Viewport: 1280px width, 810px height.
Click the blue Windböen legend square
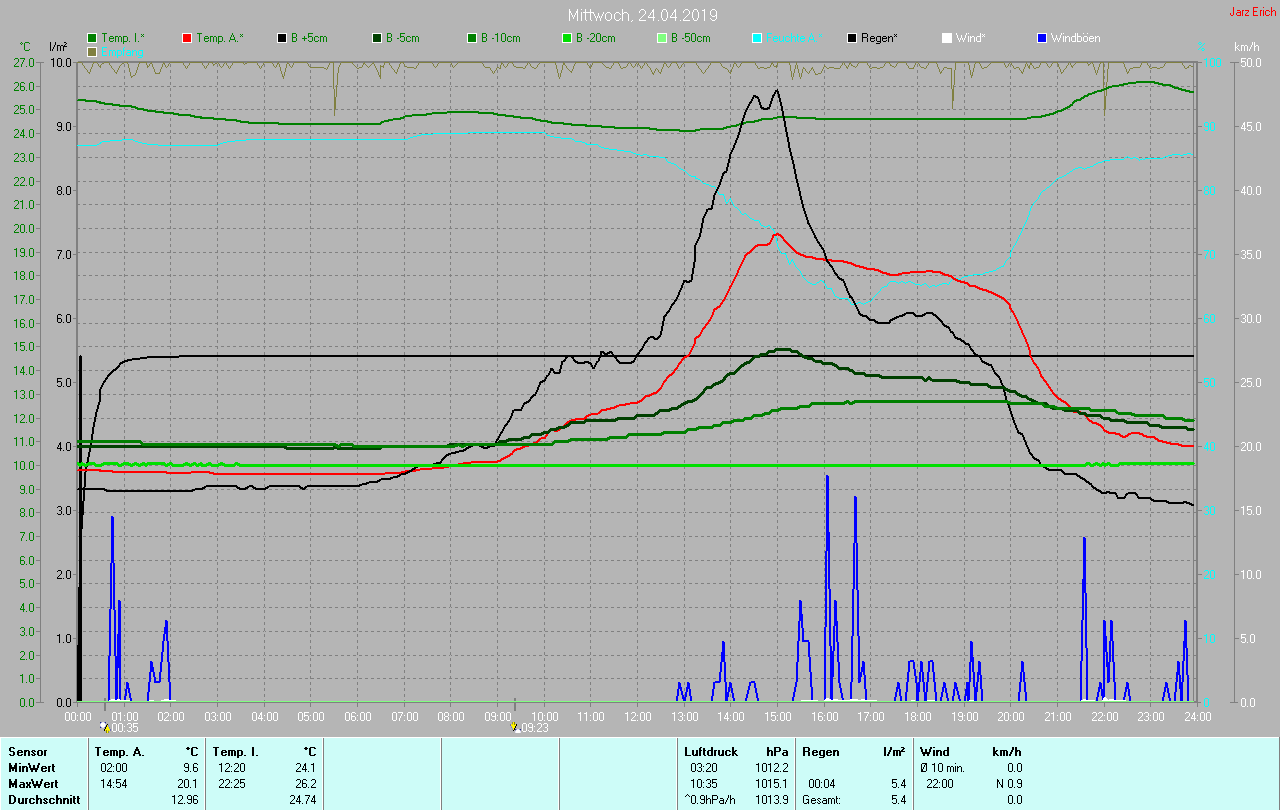pyautogui.click(x=1042, y=38)
